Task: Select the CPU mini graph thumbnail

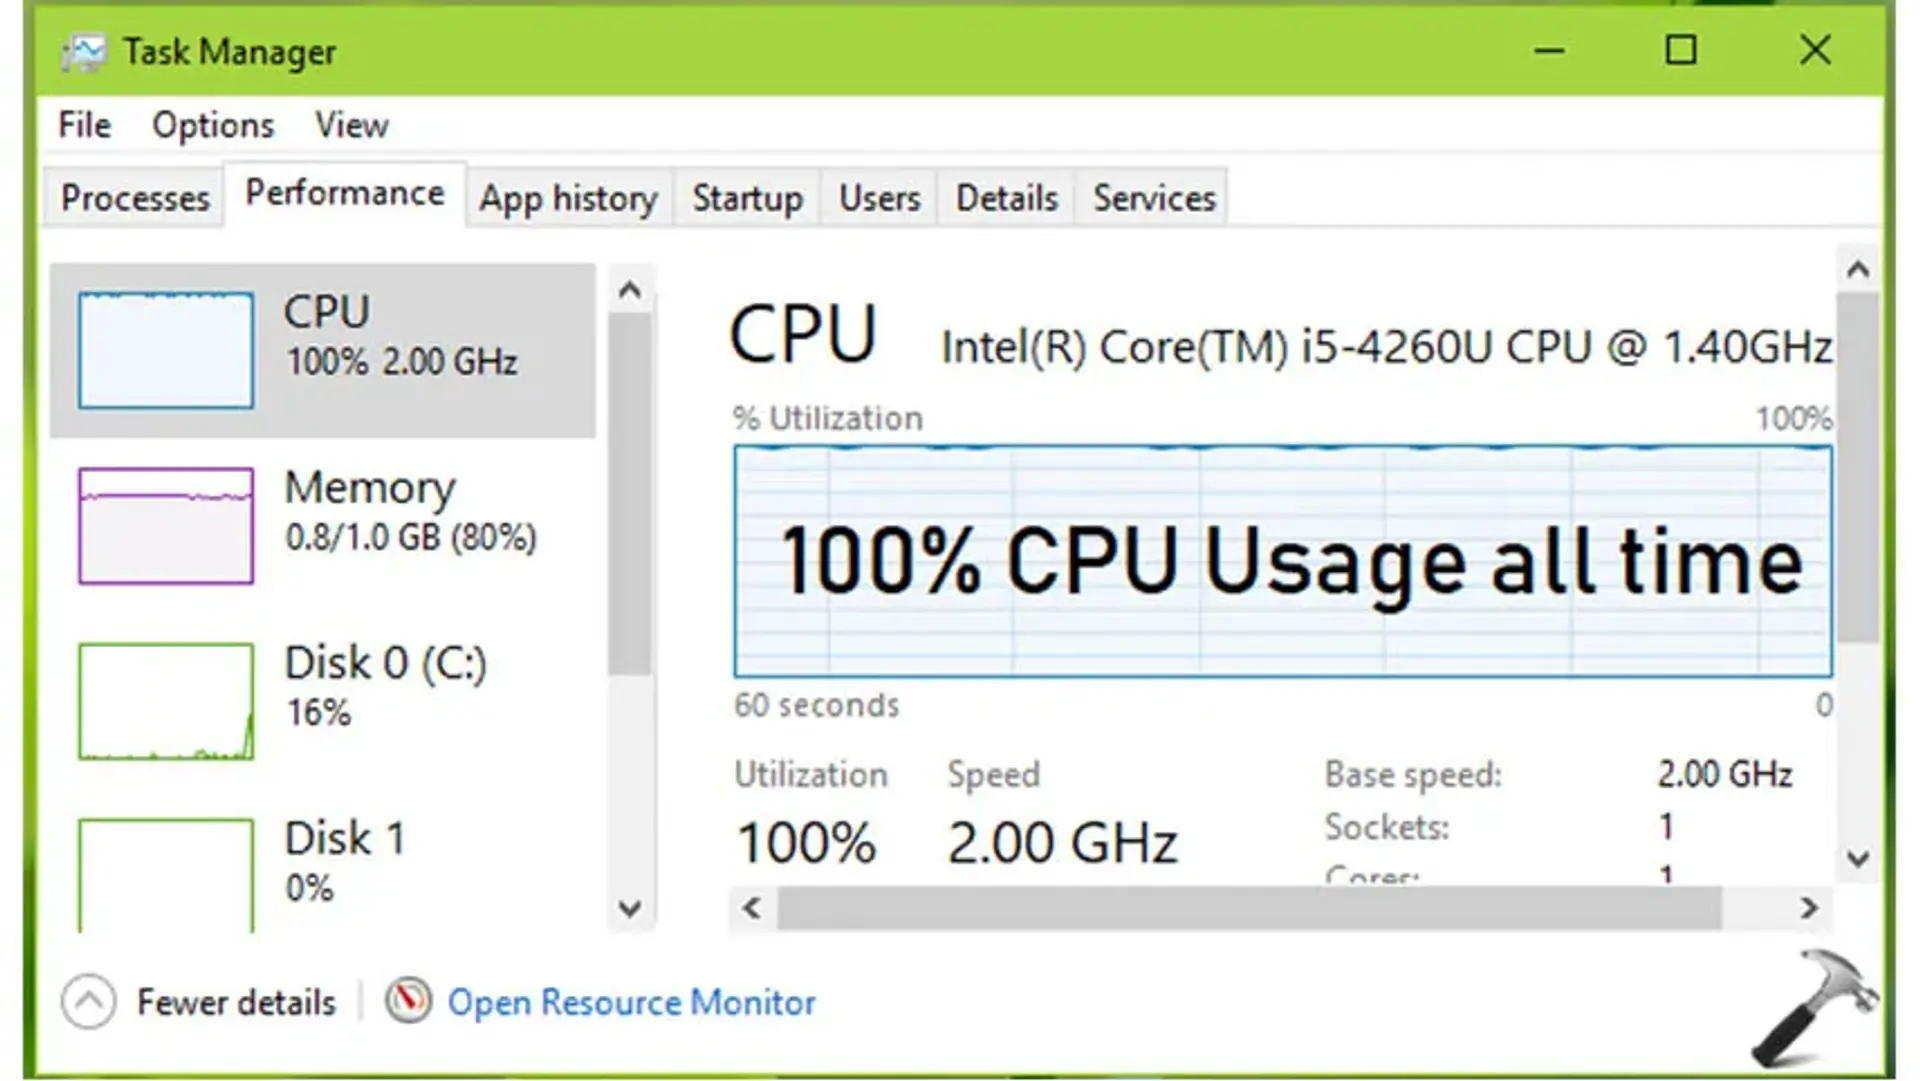Action: (x=166, y=350)
